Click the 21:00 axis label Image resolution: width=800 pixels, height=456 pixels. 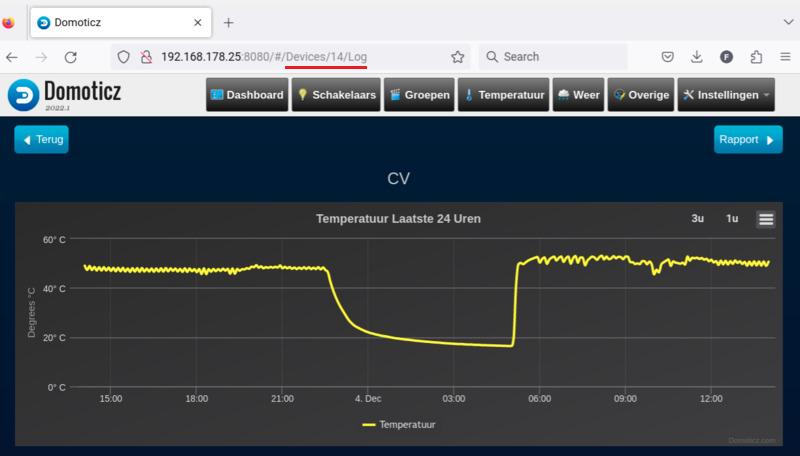pyautogui.click(x=282, y=398)
